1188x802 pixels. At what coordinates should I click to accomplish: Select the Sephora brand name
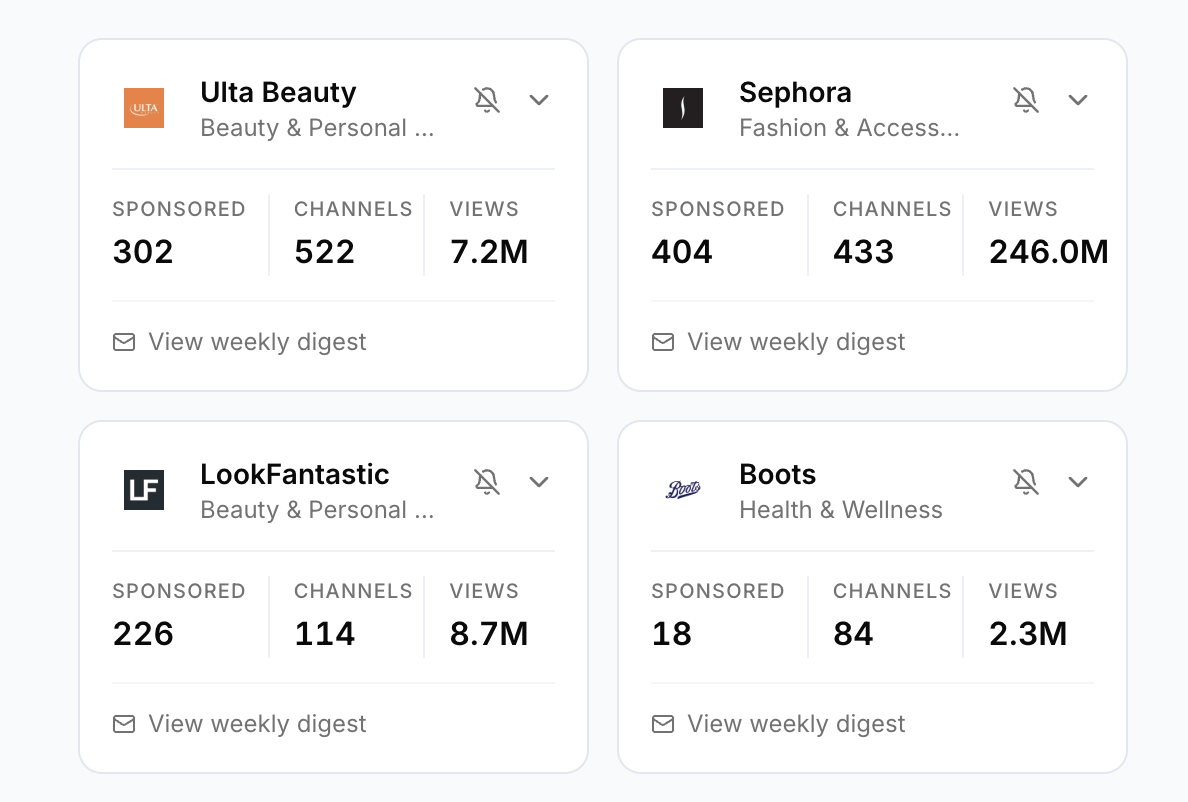click(x=796, y=92)
